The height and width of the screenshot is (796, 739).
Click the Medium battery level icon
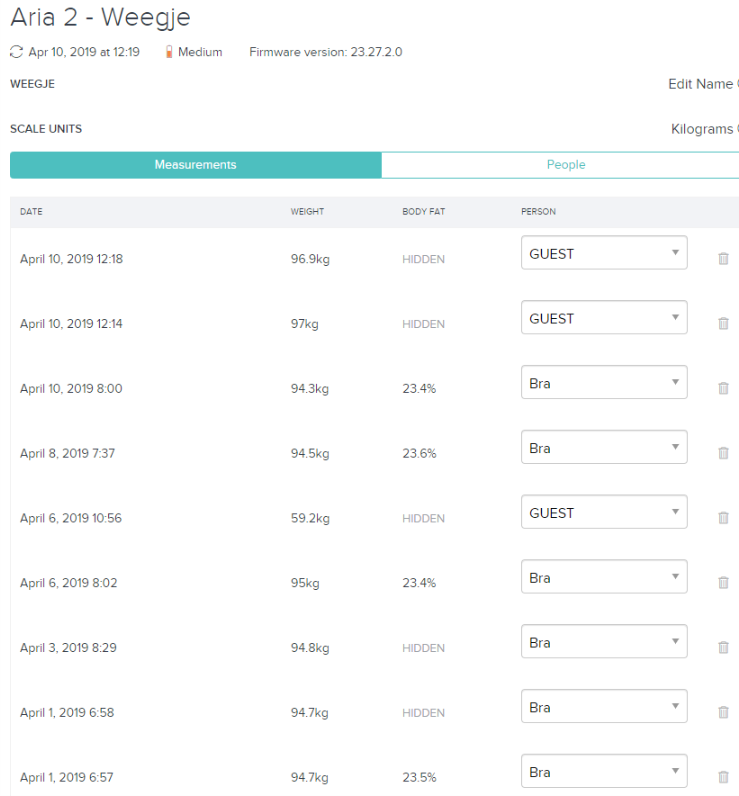pyautogui.click(x=169, y=52)
